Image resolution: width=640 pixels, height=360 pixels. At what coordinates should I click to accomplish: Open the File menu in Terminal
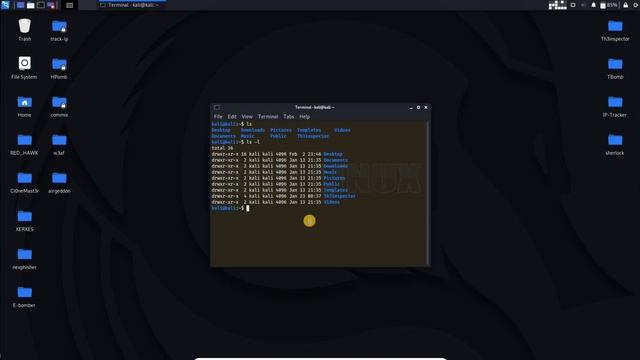click(x=218, y=117)
